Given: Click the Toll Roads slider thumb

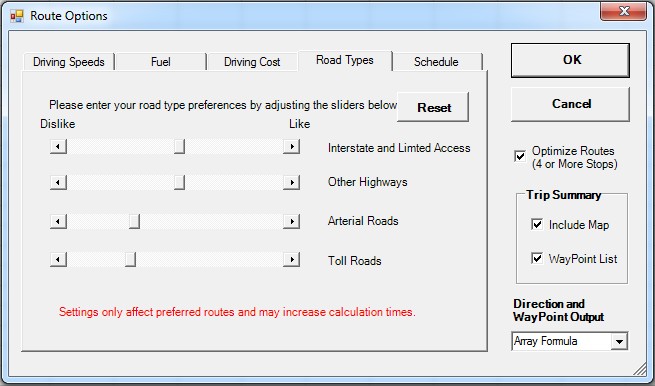Looking at the screenshot, I should coord(130,259).
